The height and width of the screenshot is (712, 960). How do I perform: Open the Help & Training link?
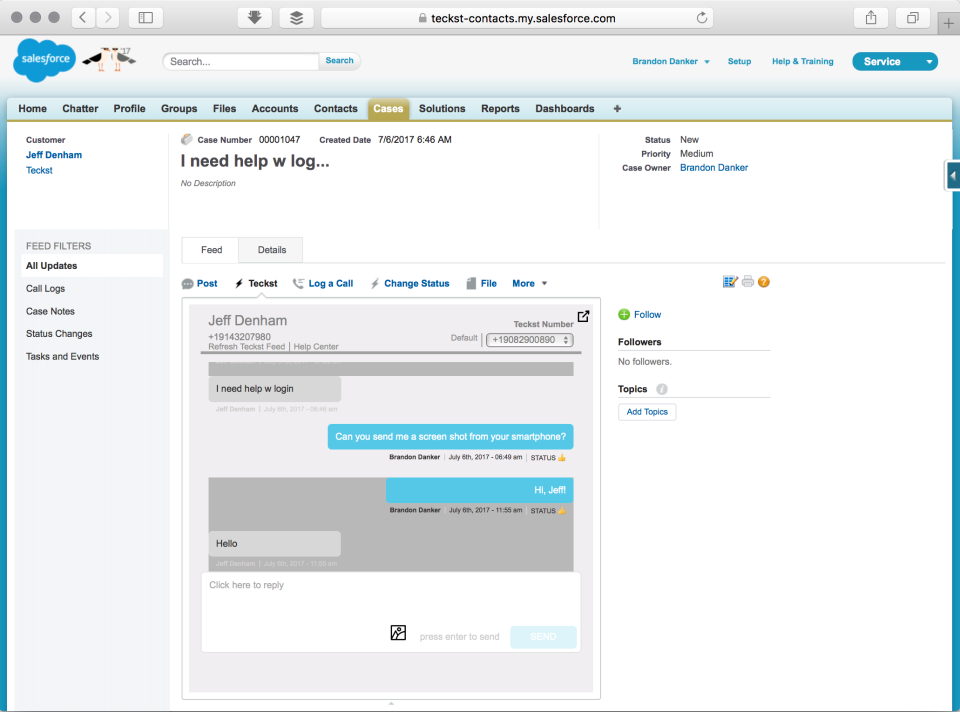click(x=802, y=61)
